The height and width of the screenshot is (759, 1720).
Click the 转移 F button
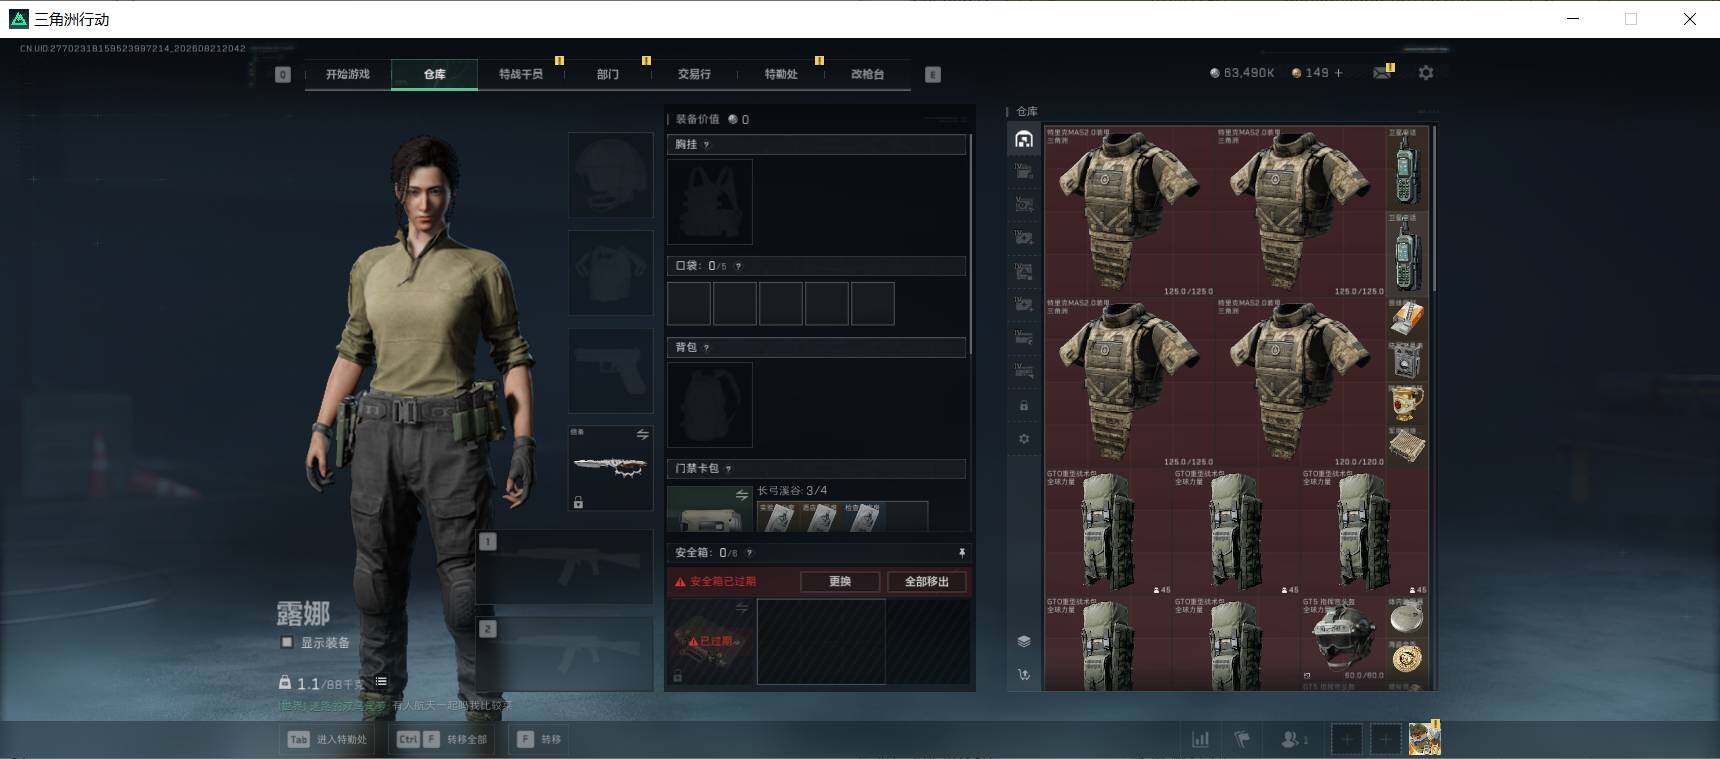click(539, 740)
